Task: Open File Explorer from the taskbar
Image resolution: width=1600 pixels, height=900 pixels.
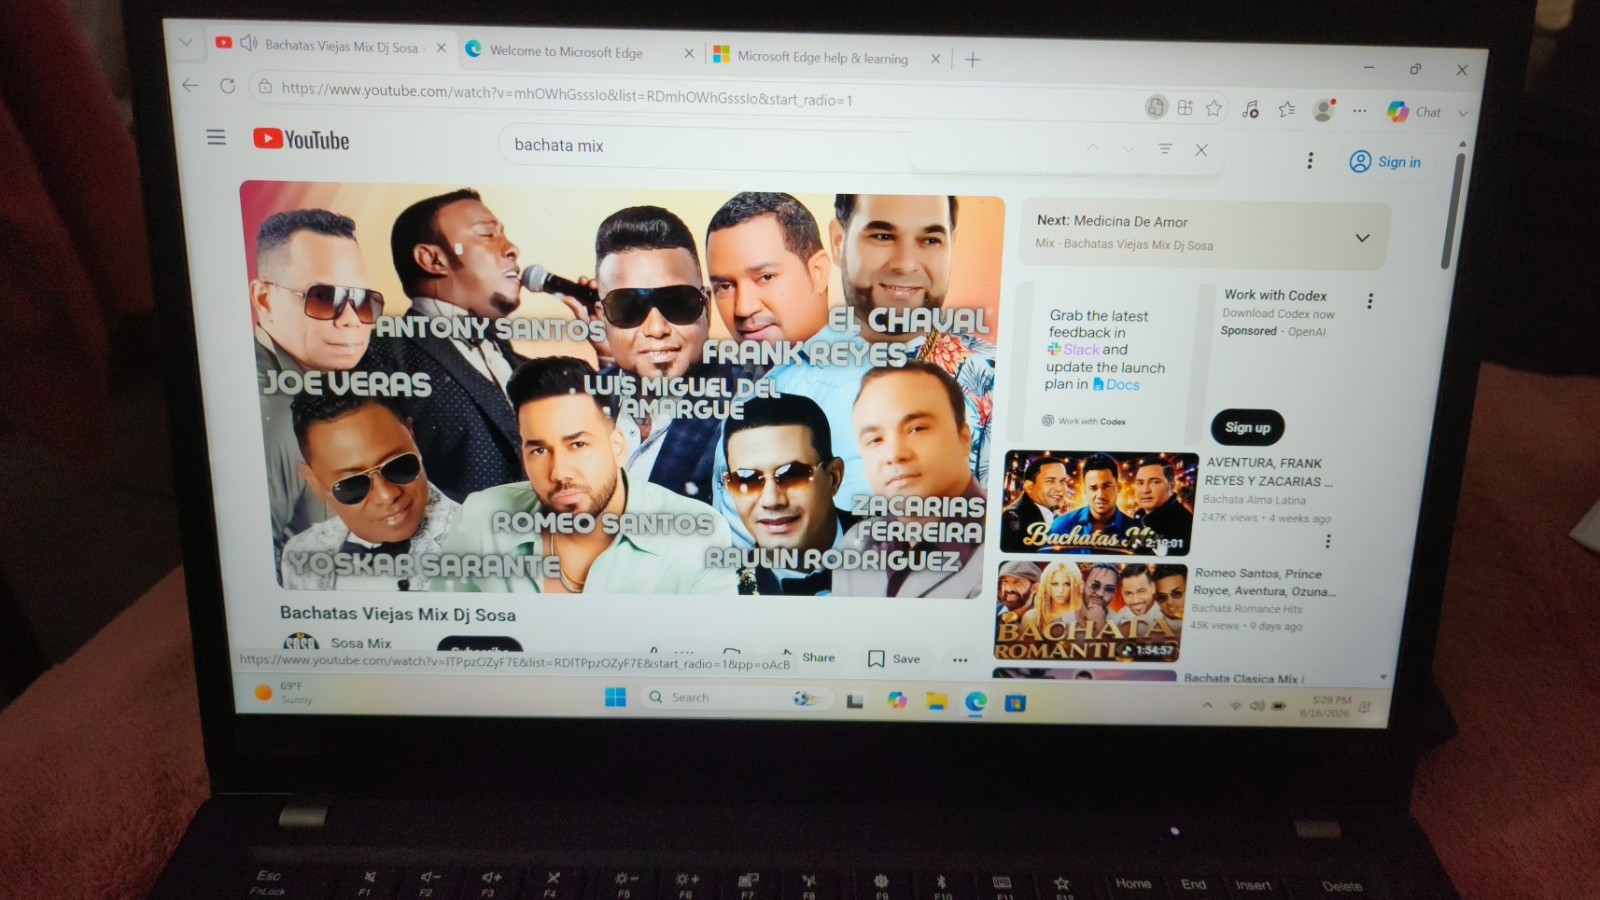Action: tap(936, 701)
